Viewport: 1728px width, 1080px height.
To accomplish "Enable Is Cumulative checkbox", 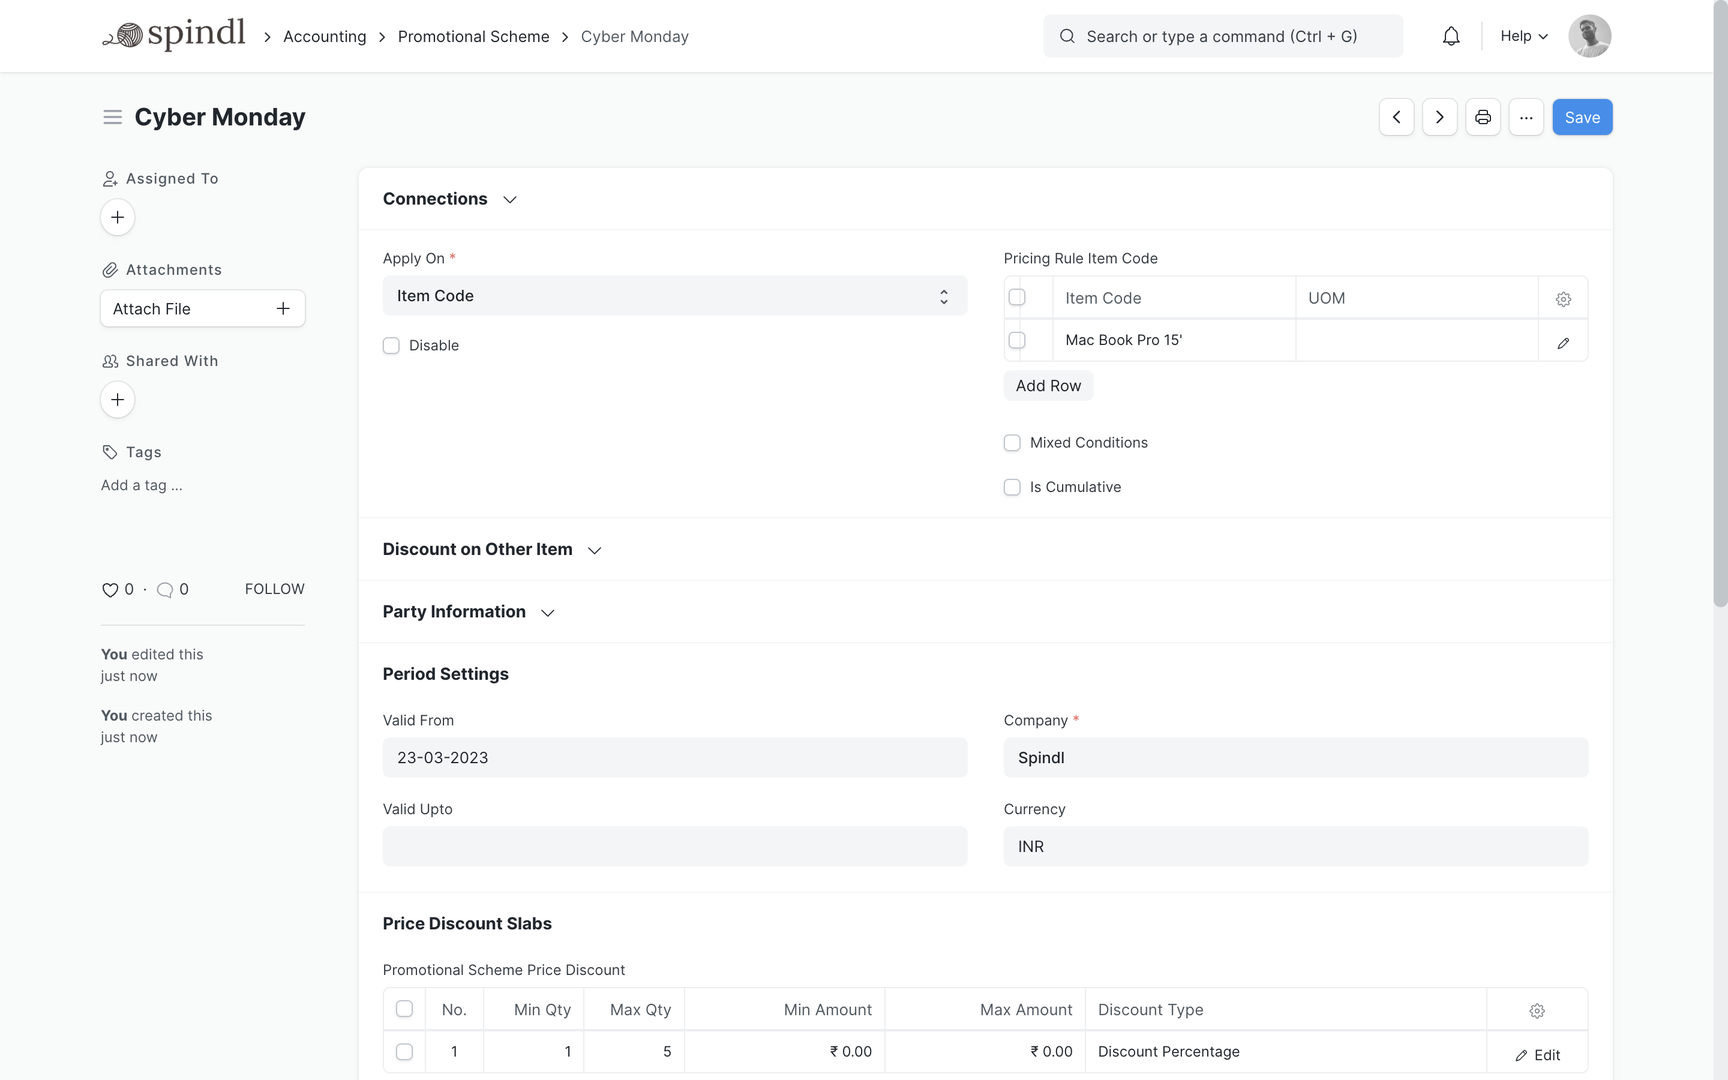I will pos(1012,487).
